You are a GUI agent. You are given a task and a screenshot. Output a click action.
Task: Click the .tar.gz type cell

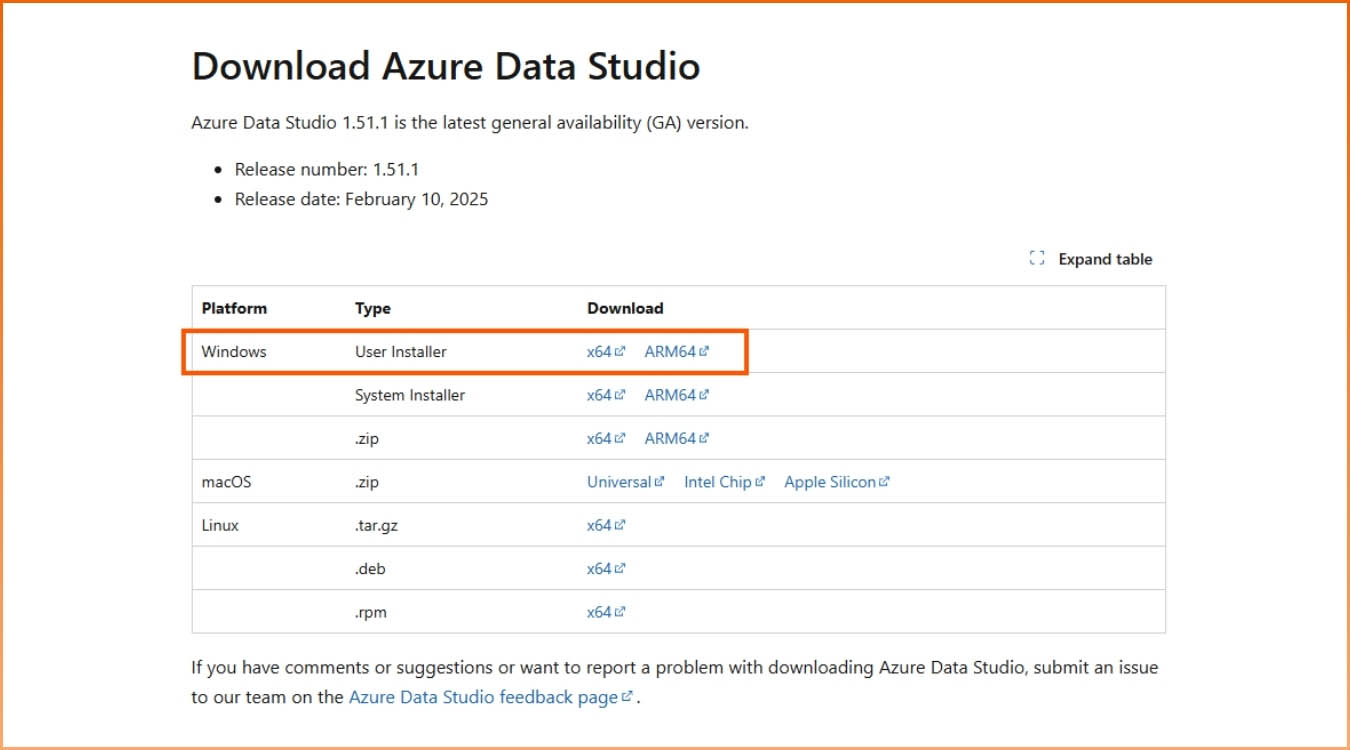point(377,525)
